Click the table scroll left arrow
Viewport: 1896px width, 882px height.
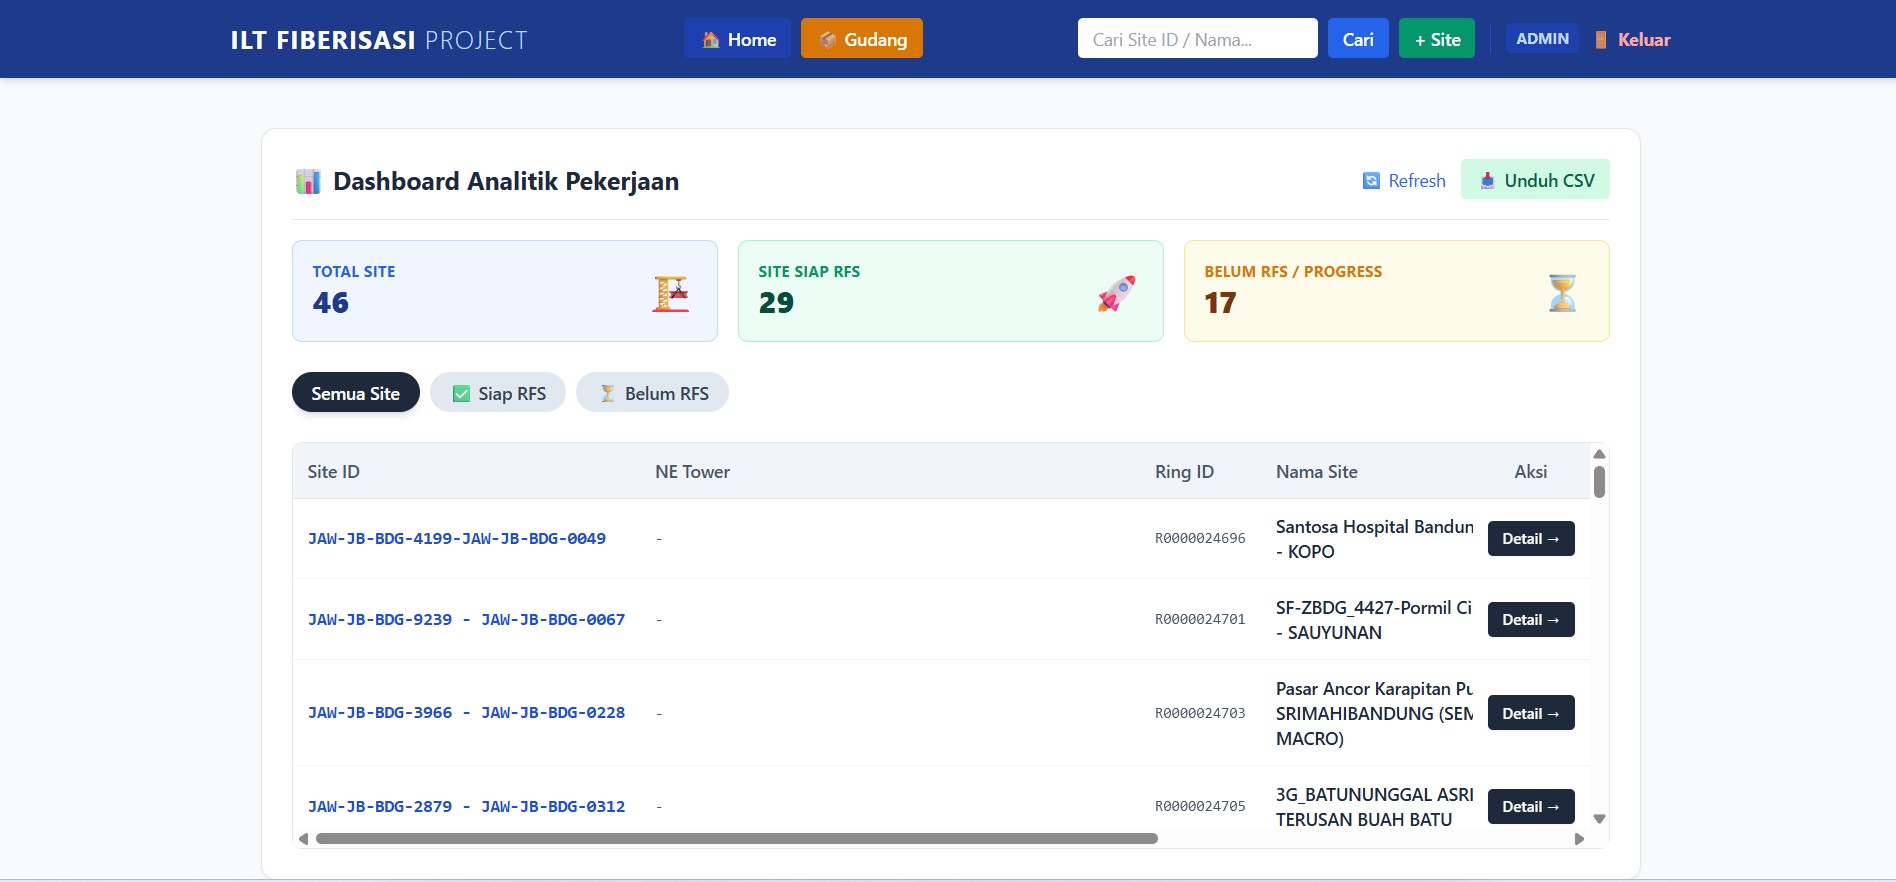tap(303, 838)
